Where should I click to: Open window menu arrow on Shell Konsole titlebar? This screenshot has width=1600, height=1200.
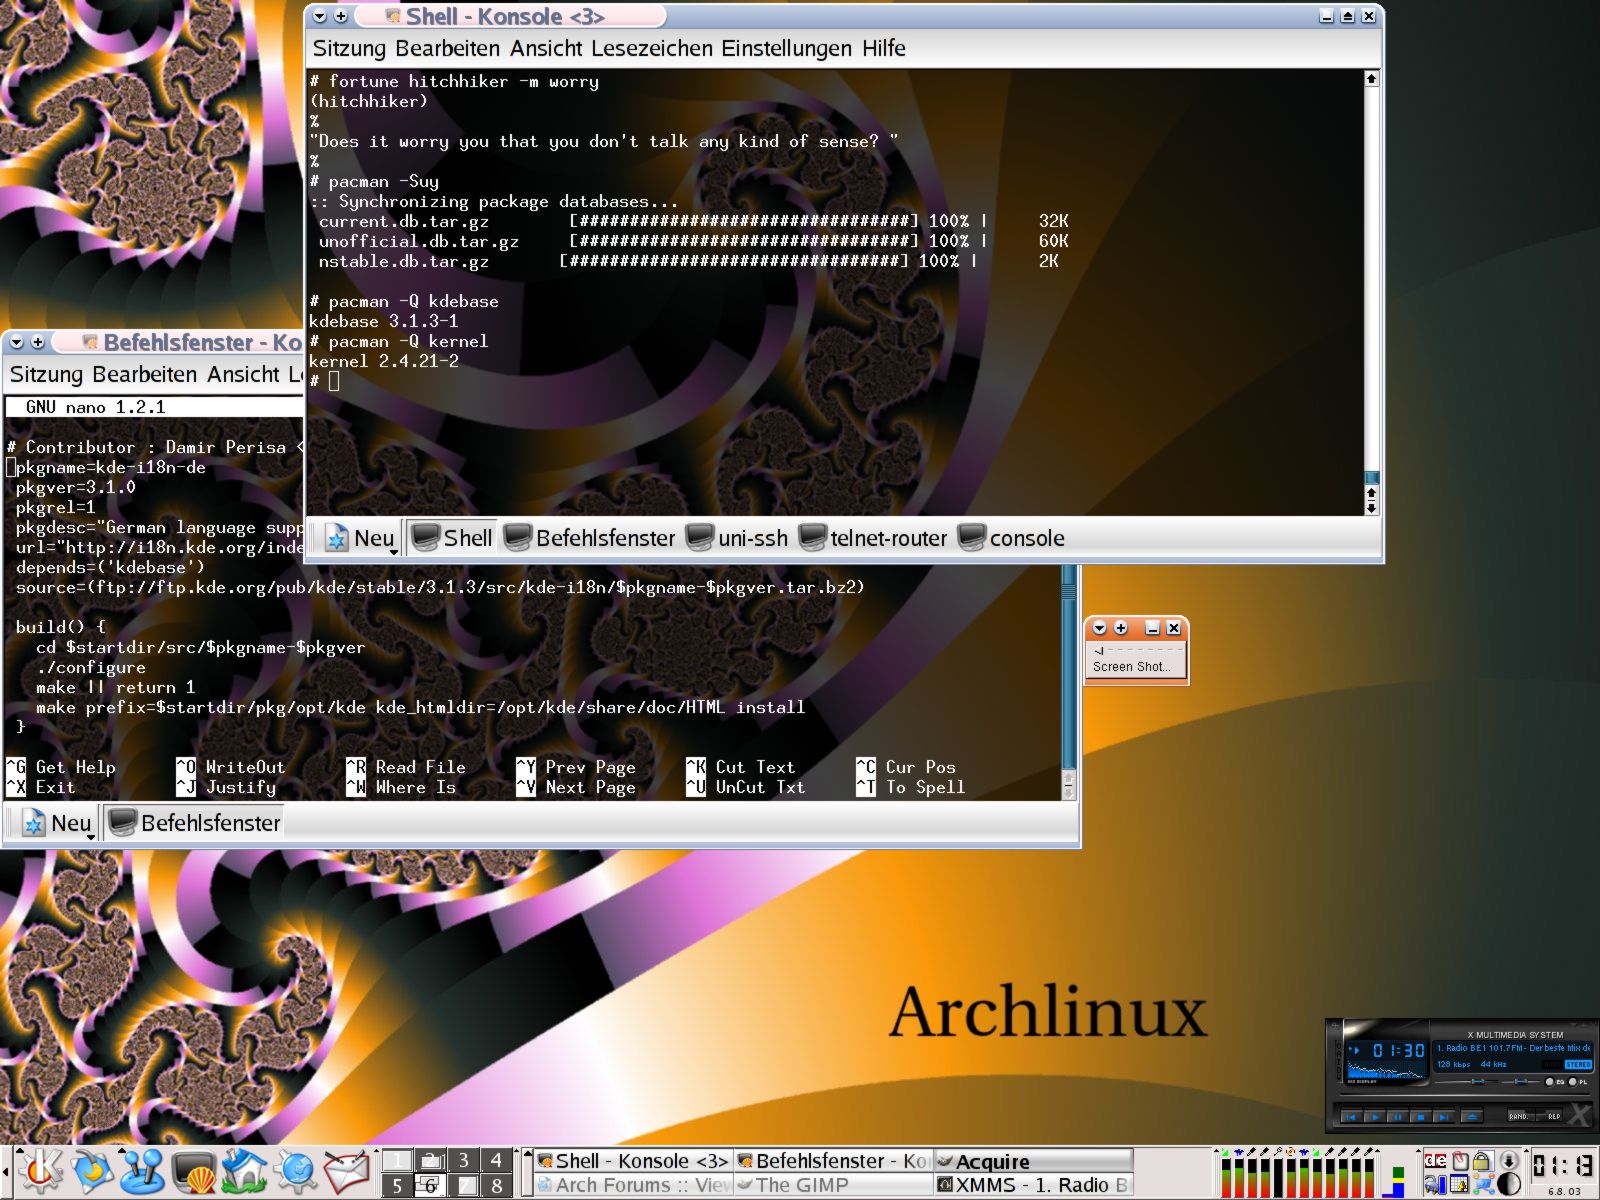(320, 16)
